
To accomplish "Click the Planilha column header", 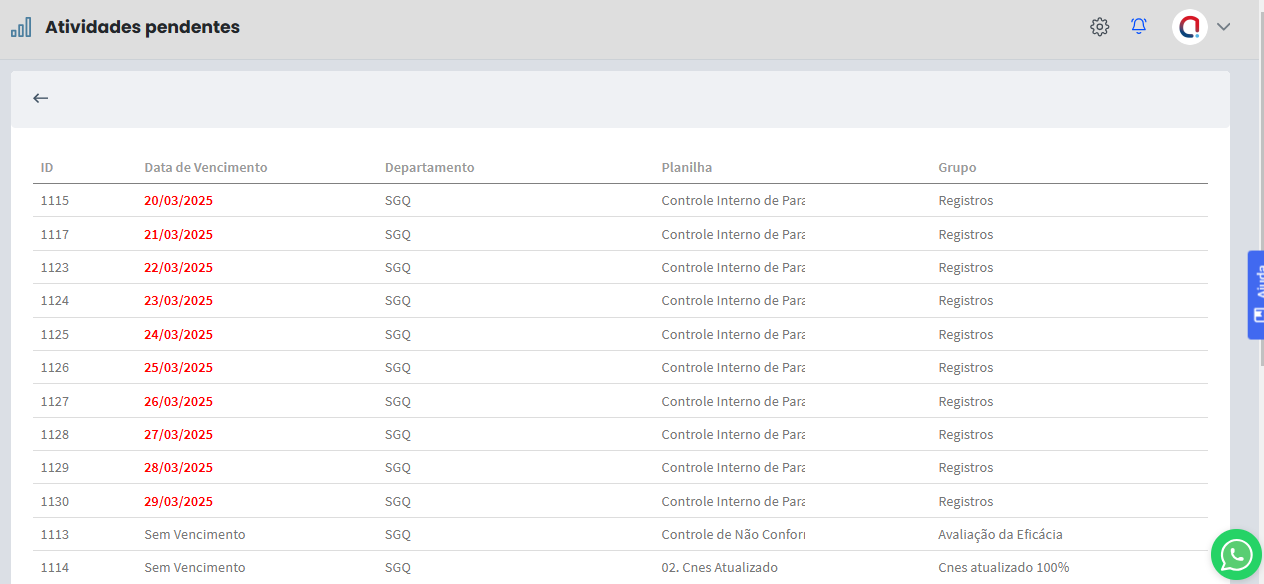I will (x=686, y=167).
